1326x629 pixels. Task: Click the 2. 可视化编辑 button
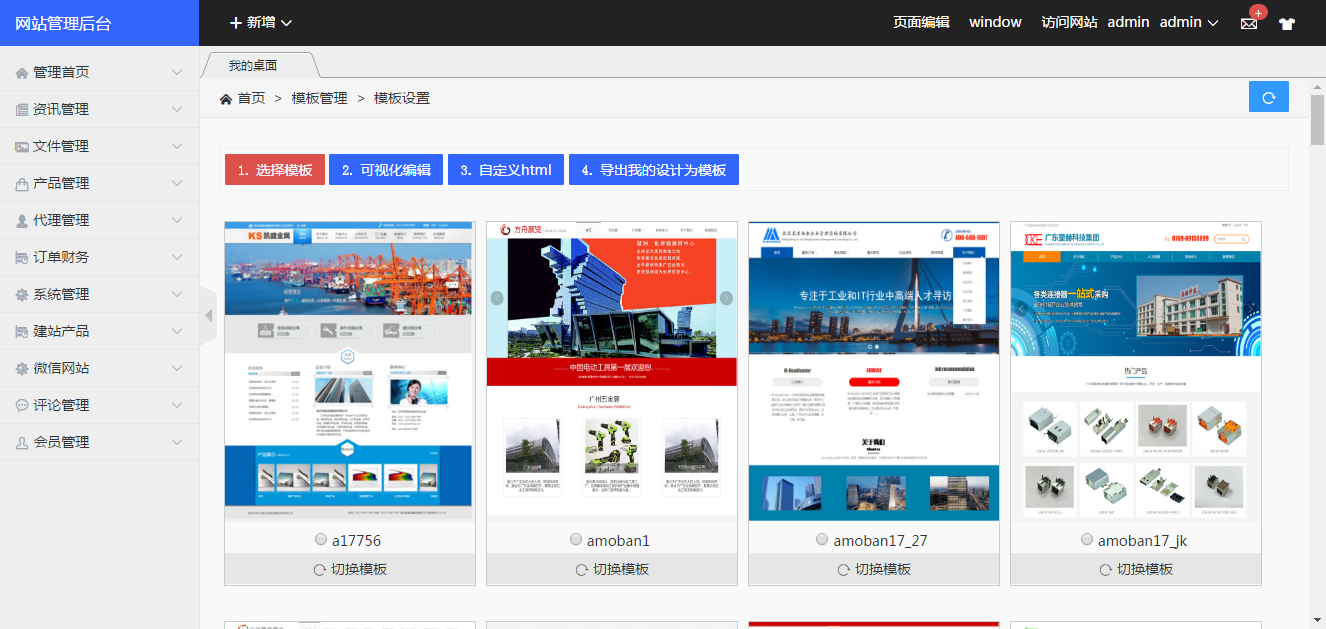(x=385, y=170)
